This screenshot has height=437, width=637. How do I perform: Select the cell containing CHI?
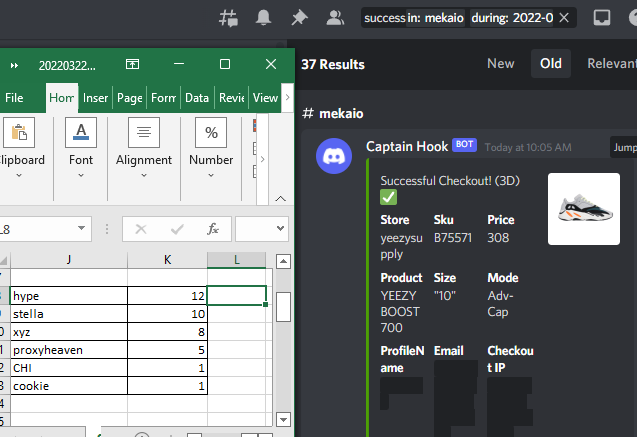(x=69, y=368)
